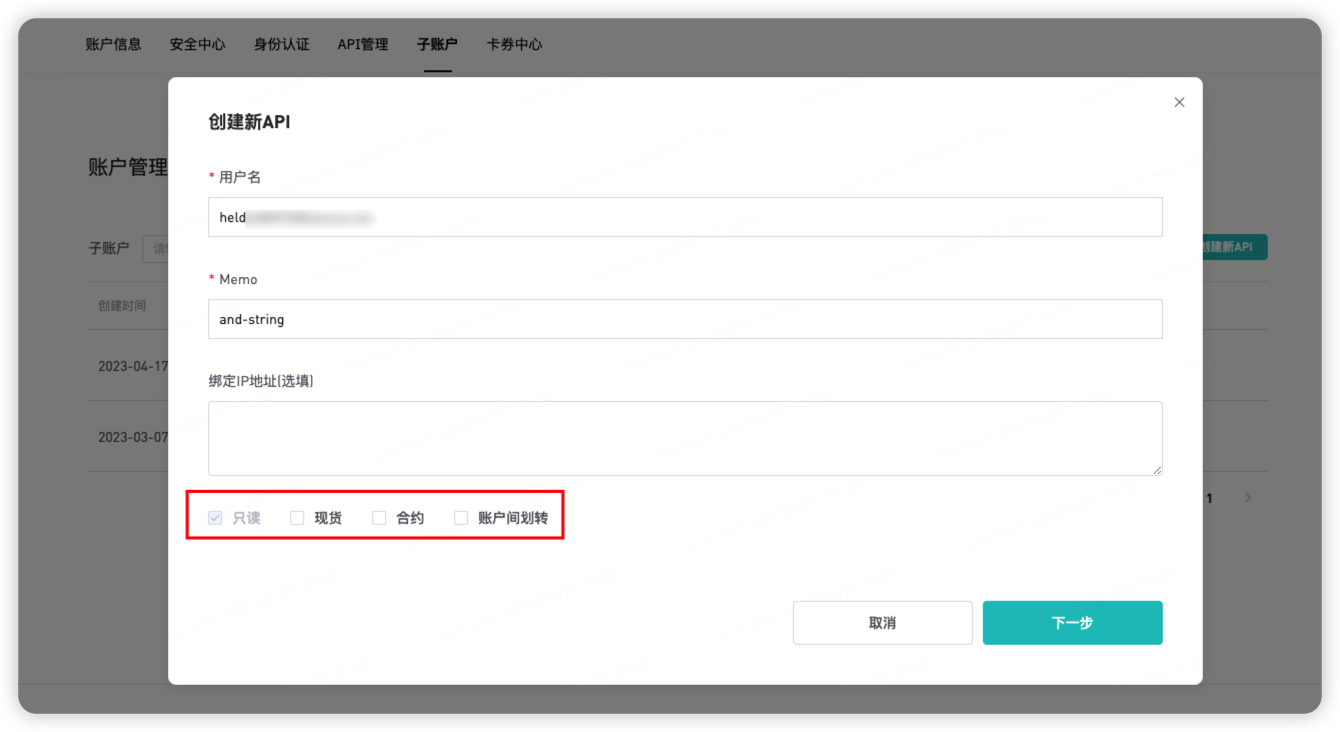Switch to the 安全中心 tab

[197, 44]
